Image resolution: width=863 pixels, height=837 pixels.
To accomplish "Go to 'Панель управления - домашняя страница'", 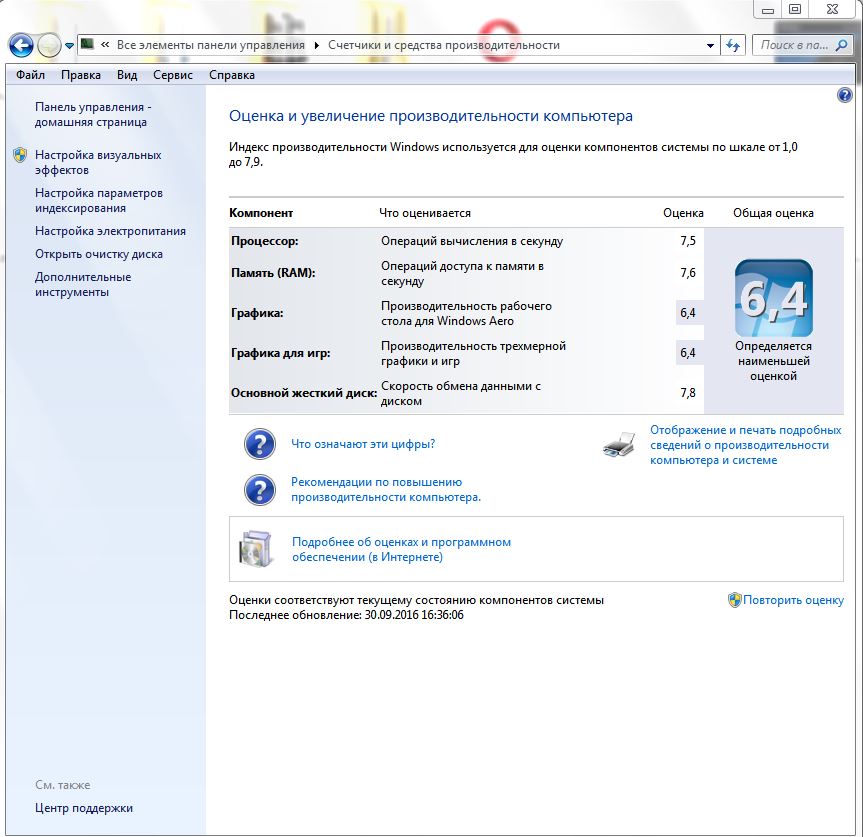I will click(x=93, y=114).
